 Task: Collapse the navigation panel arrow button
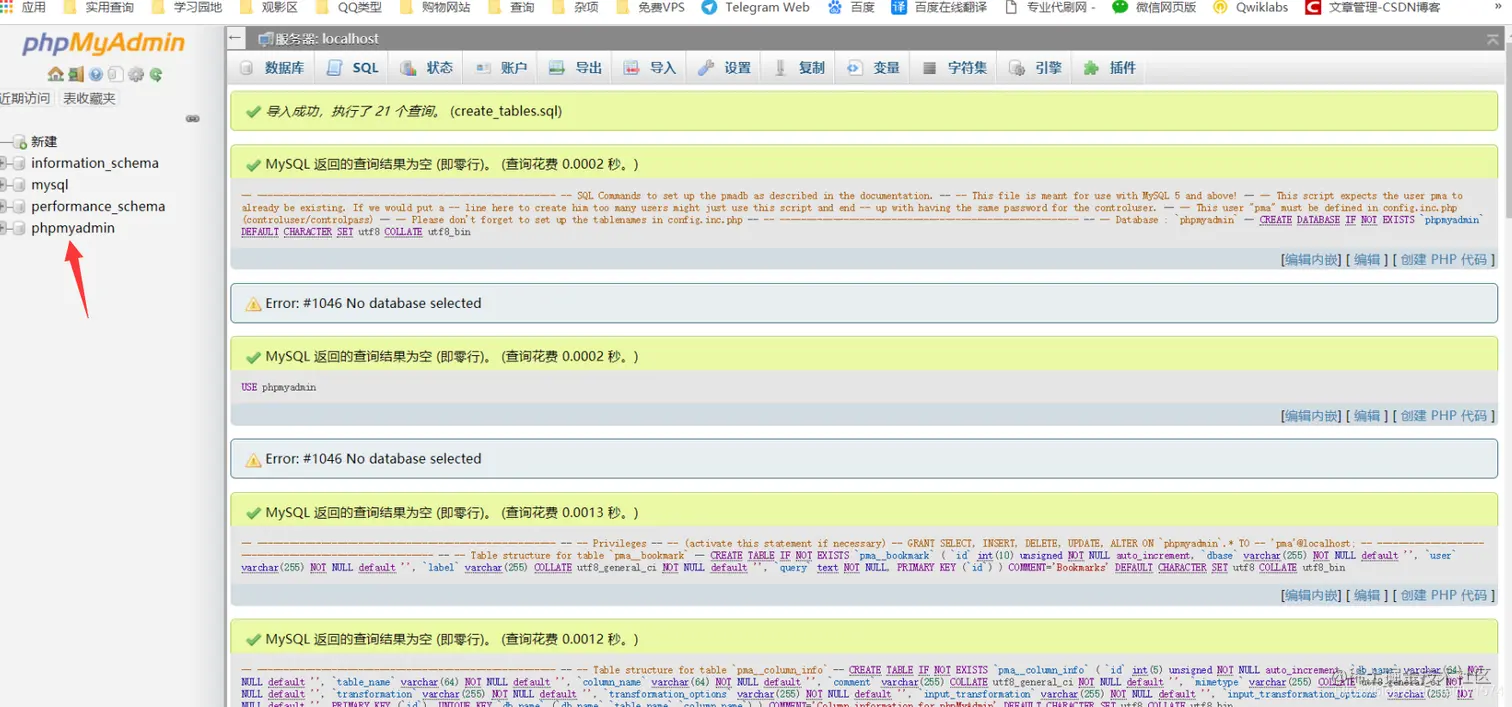click(x=236, y=38)
